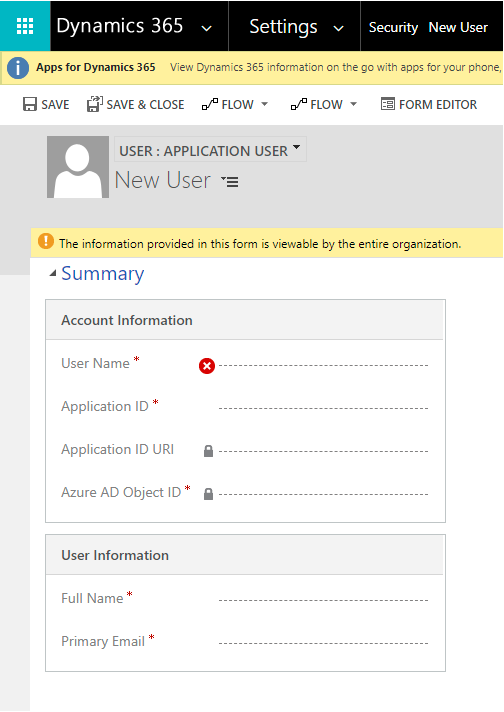Click the orange warning icon
504x712 pixels.
click(x=46, y=241)
